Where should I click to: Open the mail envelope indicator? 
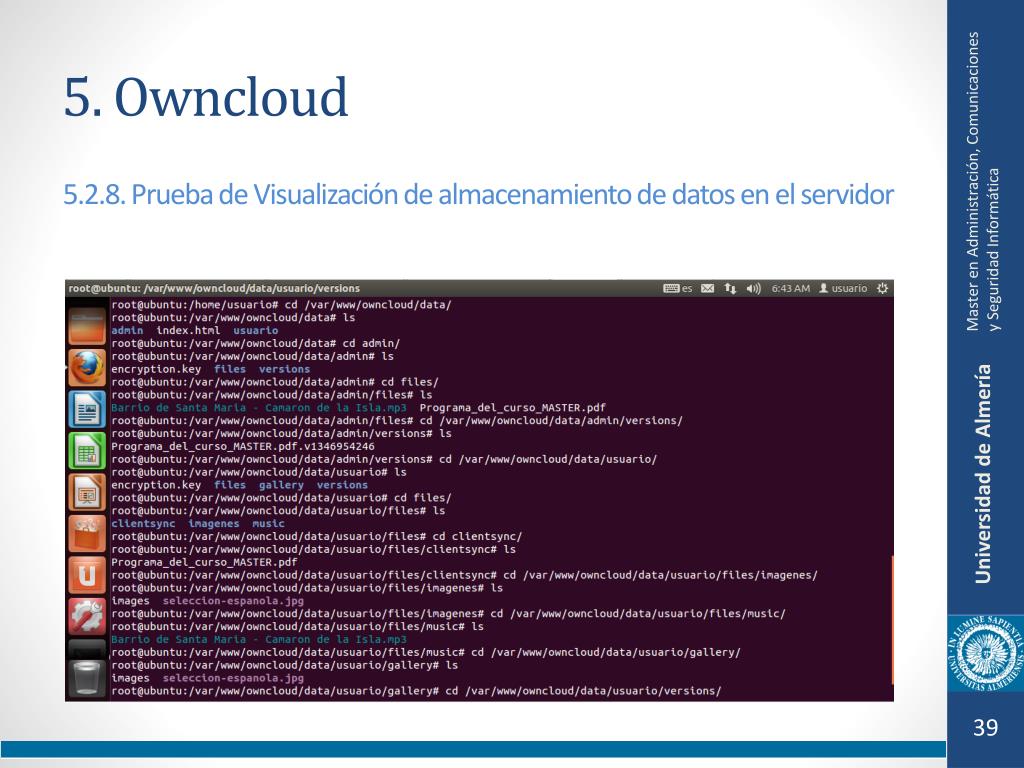pos(707,288)
